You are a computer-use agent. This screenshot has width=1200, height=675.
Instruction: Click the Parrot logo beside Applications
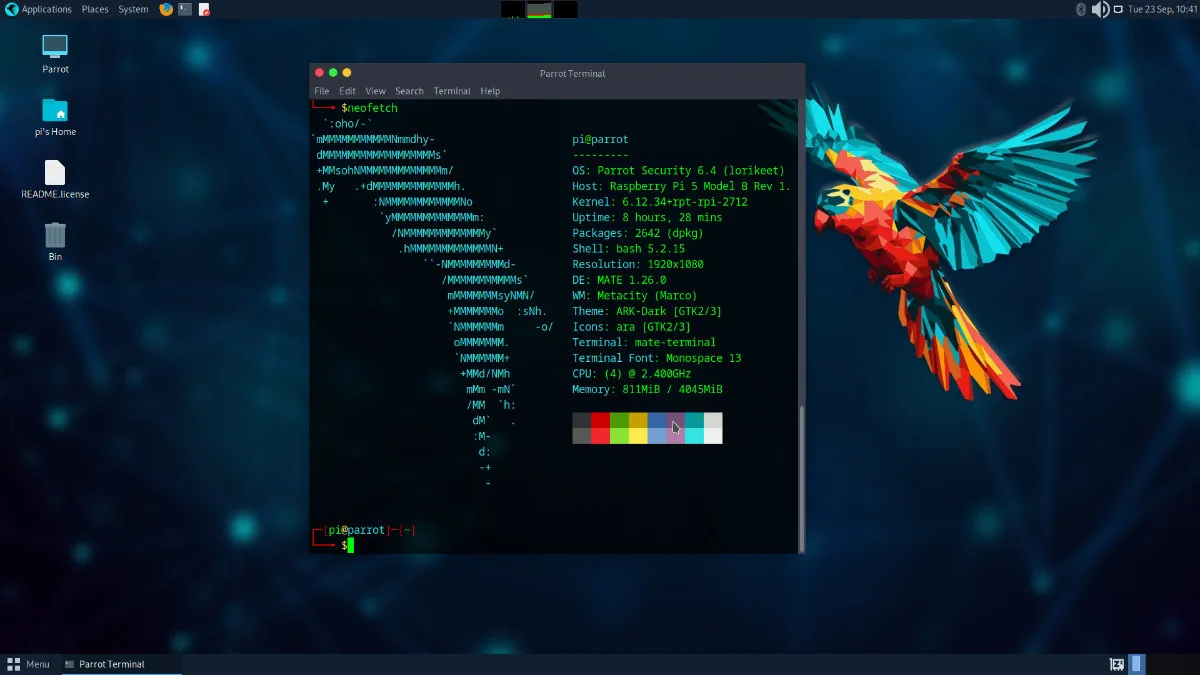pos(11,9)
